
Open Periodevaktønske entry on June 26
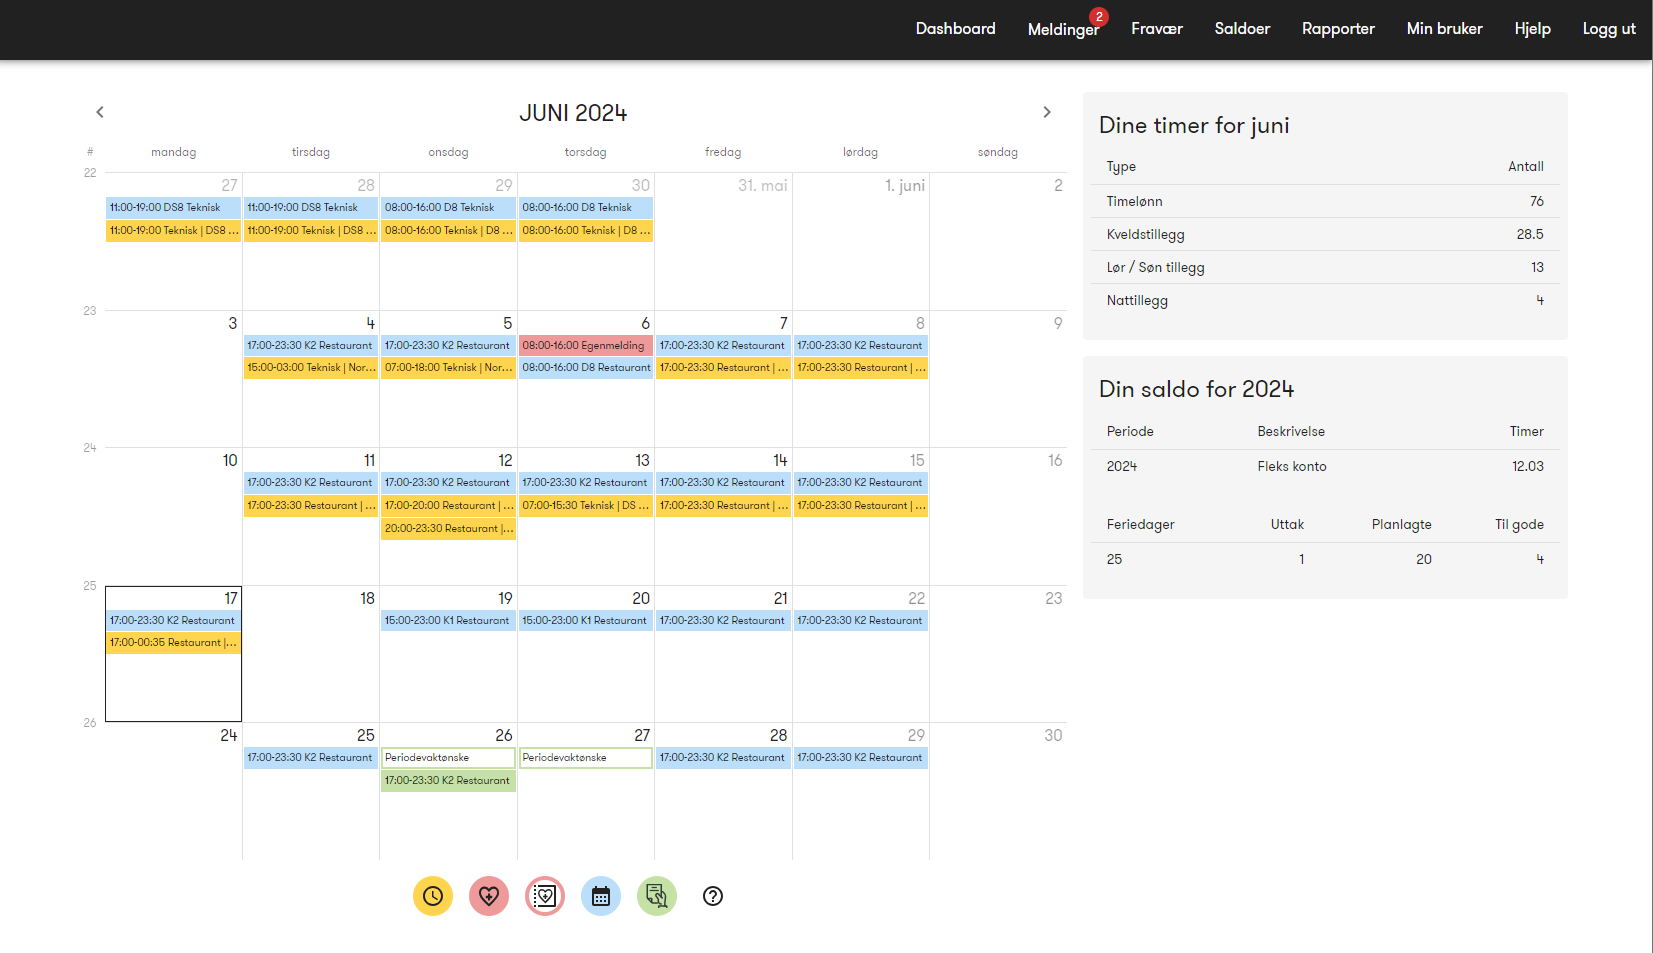(x=448, y=758)
